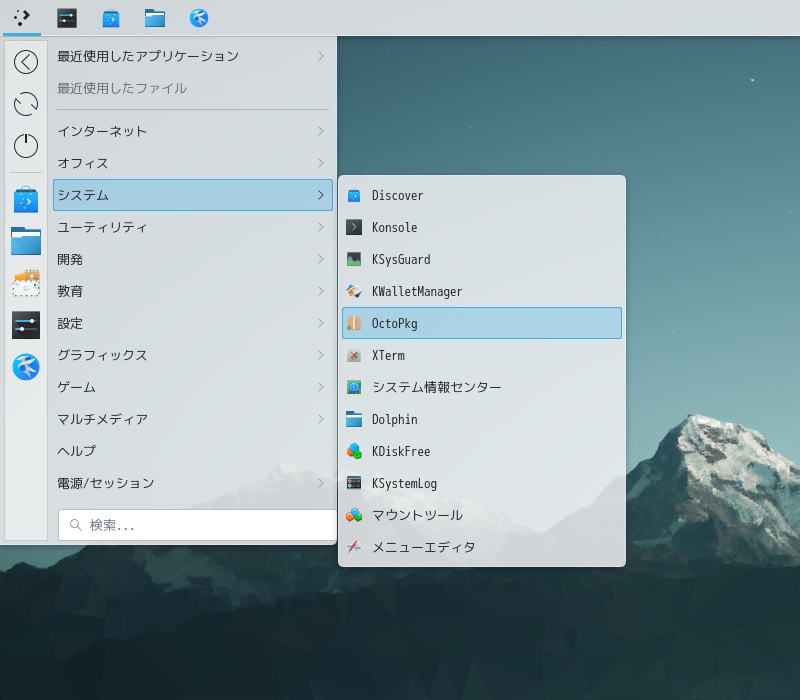Launch KDiskFree by its label

401,451
